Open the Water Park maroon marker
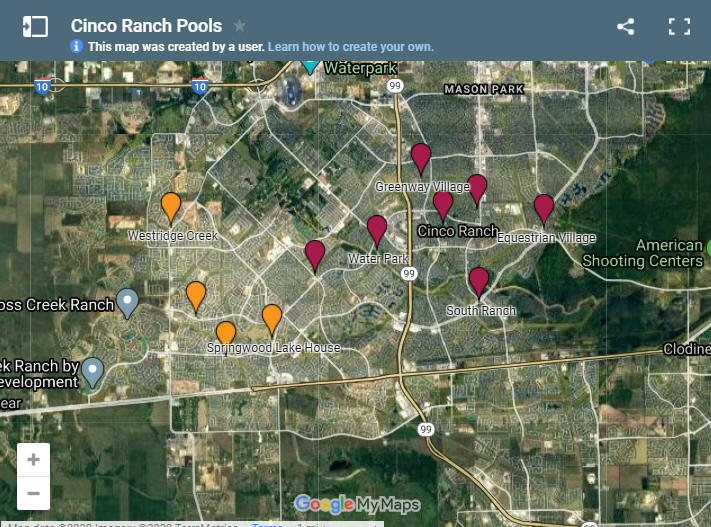This screenshot has height=527, width=711. coord(377,230)
